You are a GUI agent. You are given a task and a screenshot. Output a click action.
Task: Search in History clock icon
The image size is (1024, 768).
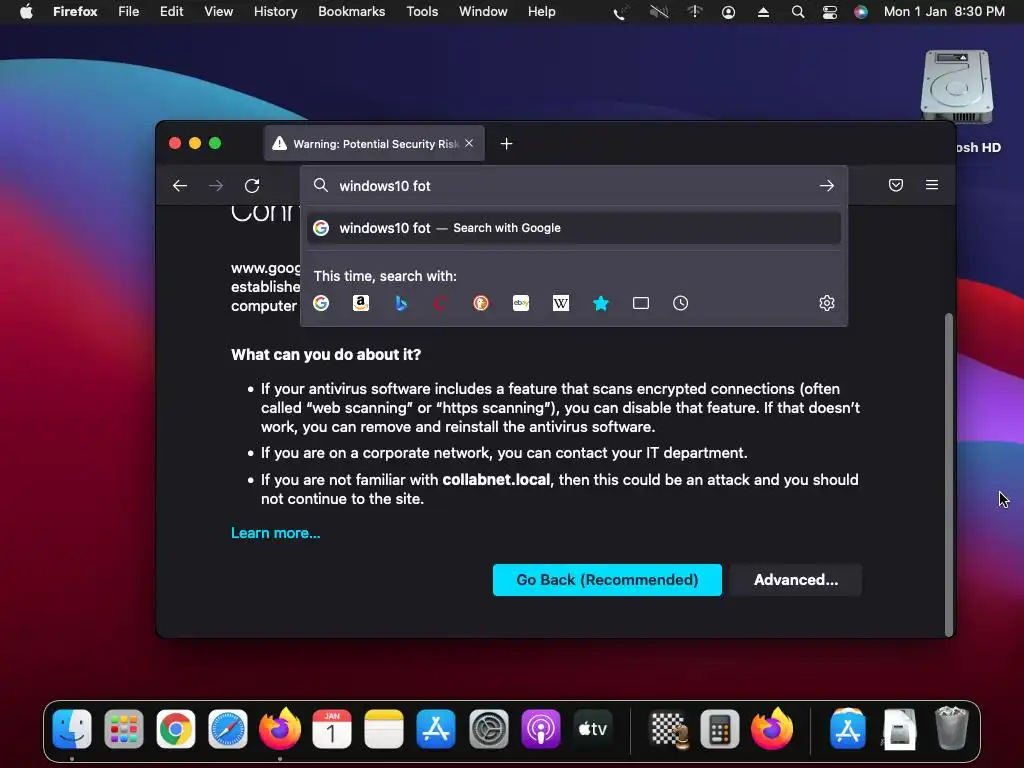(680, 303)
